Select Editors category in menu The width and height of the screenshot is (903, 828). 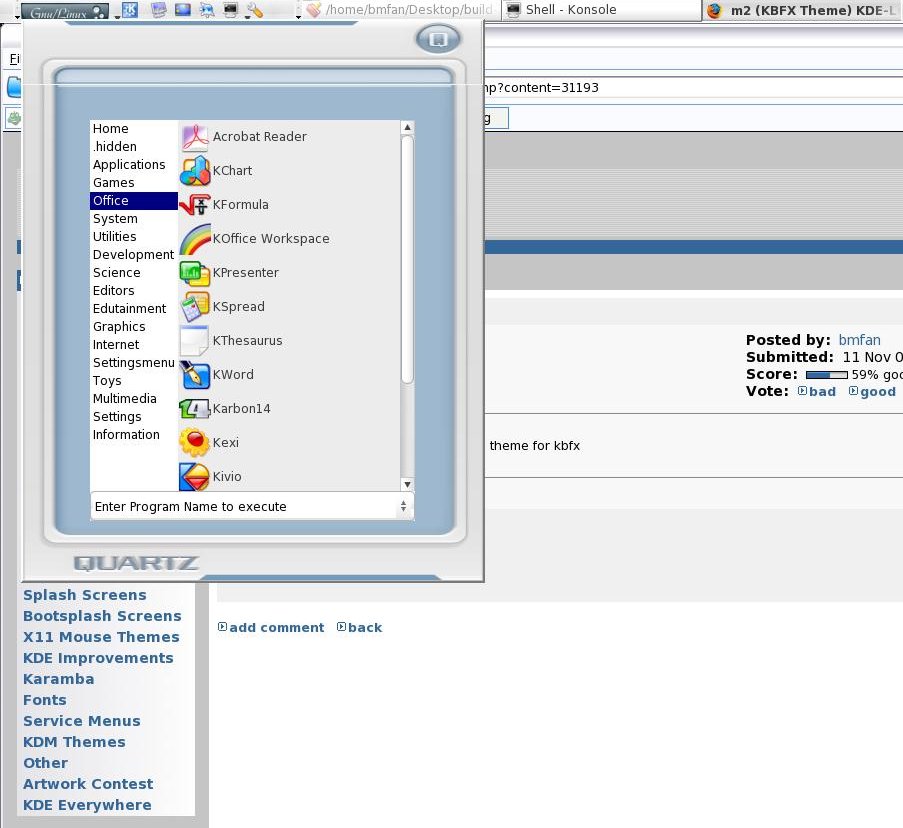click(x=134, y=290)
